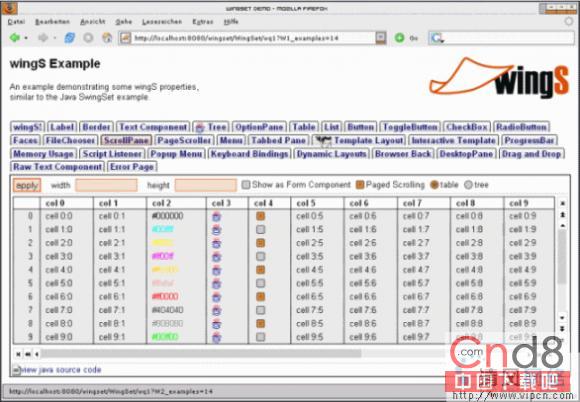Click the horizontal scrollbar thumb under the table
580x402 pixels.
pyautogui.click(x=201, y=354)
